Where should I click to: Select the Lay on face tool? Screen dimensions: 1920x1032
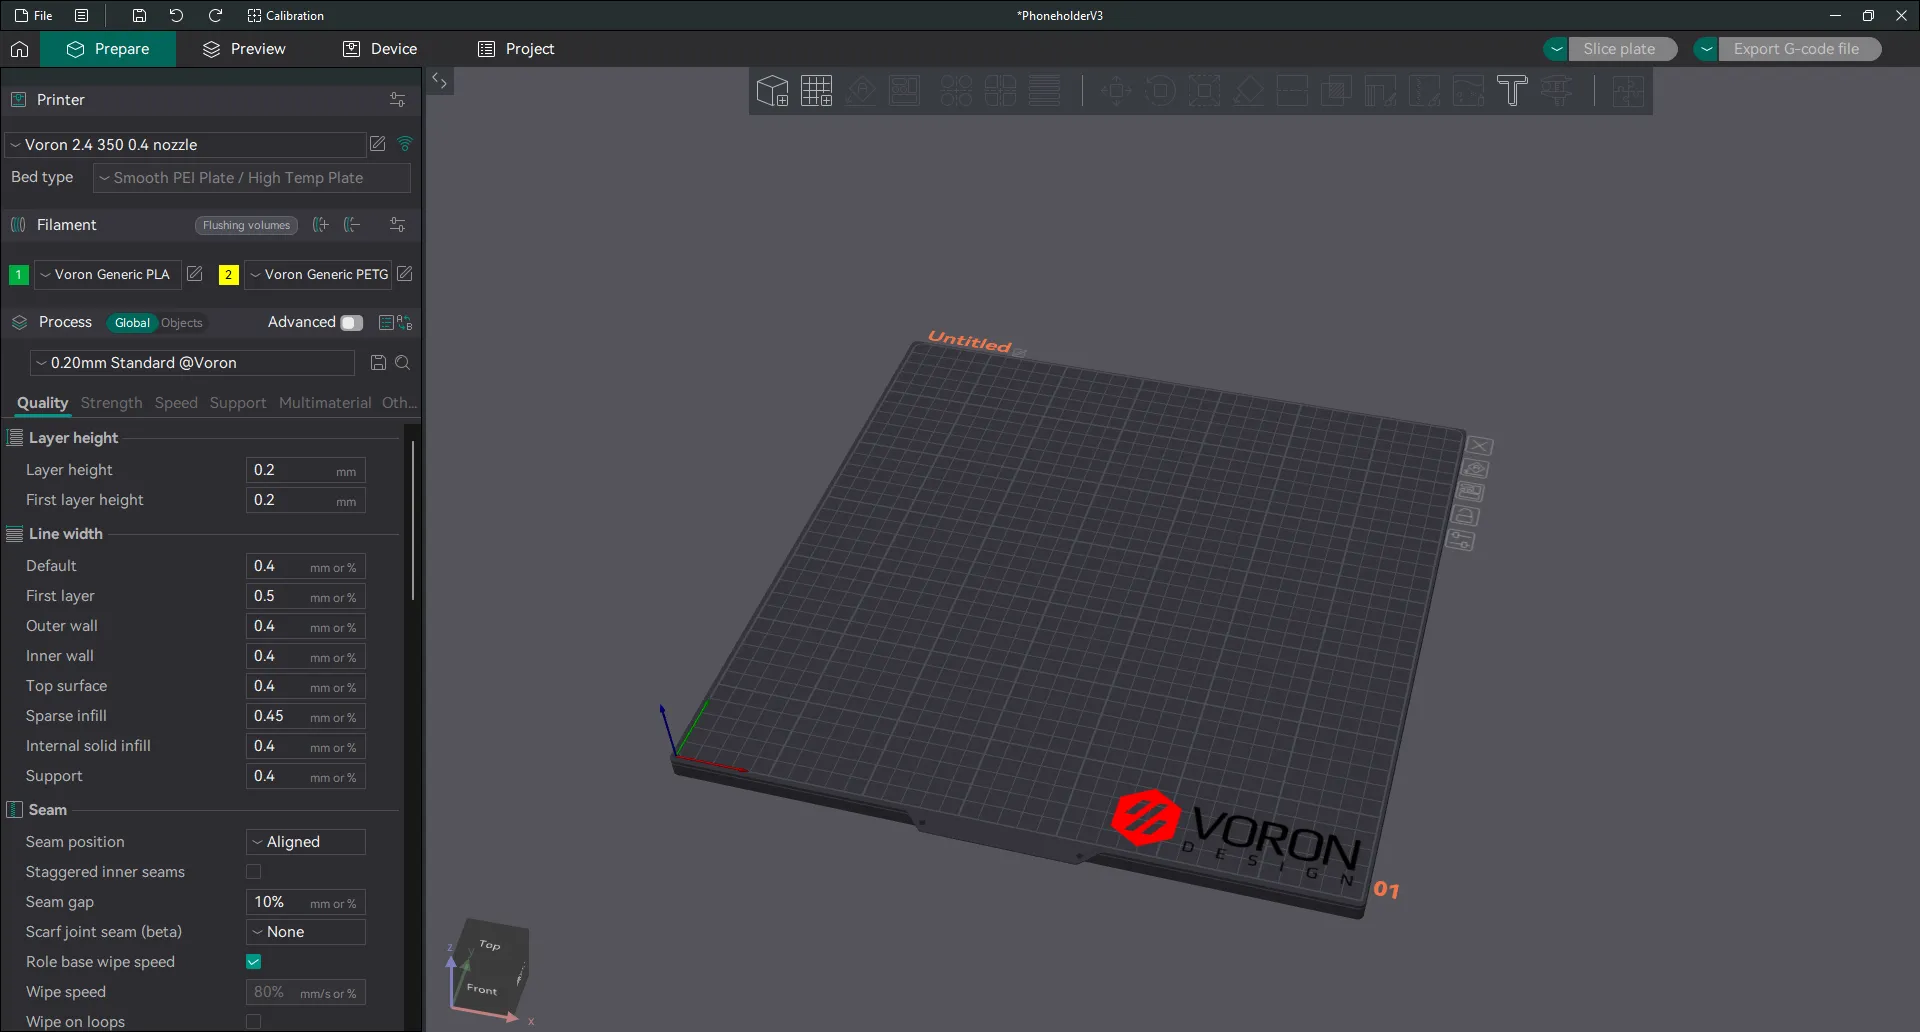pos(1248,91)
